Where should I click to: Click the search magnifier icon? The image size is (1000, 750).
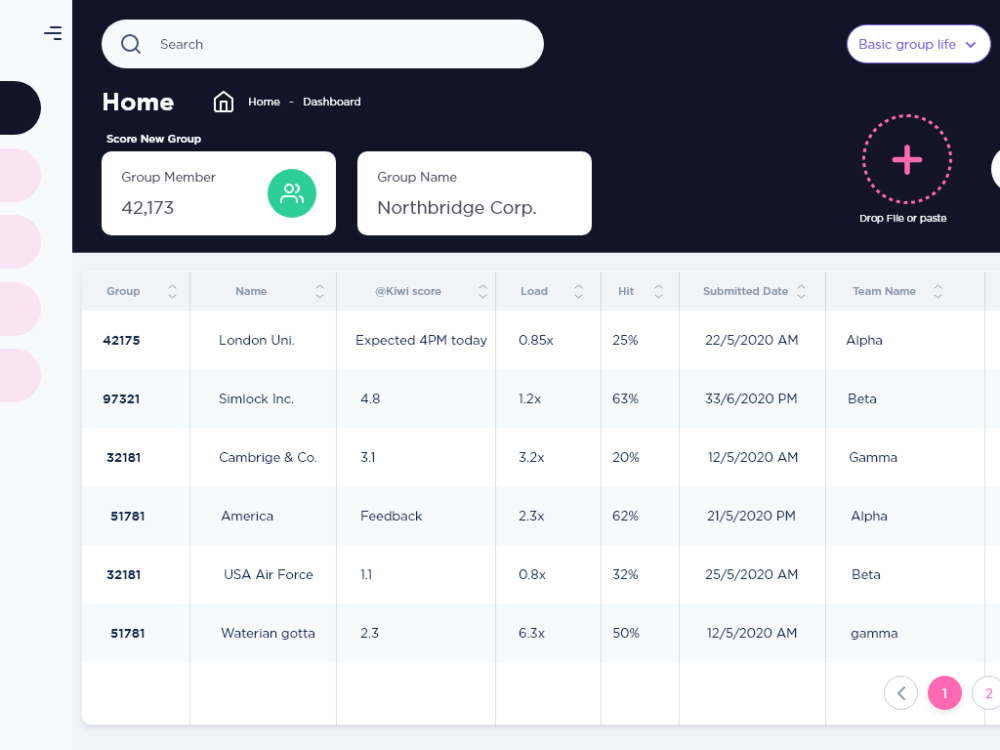click(x=131, y=44)
